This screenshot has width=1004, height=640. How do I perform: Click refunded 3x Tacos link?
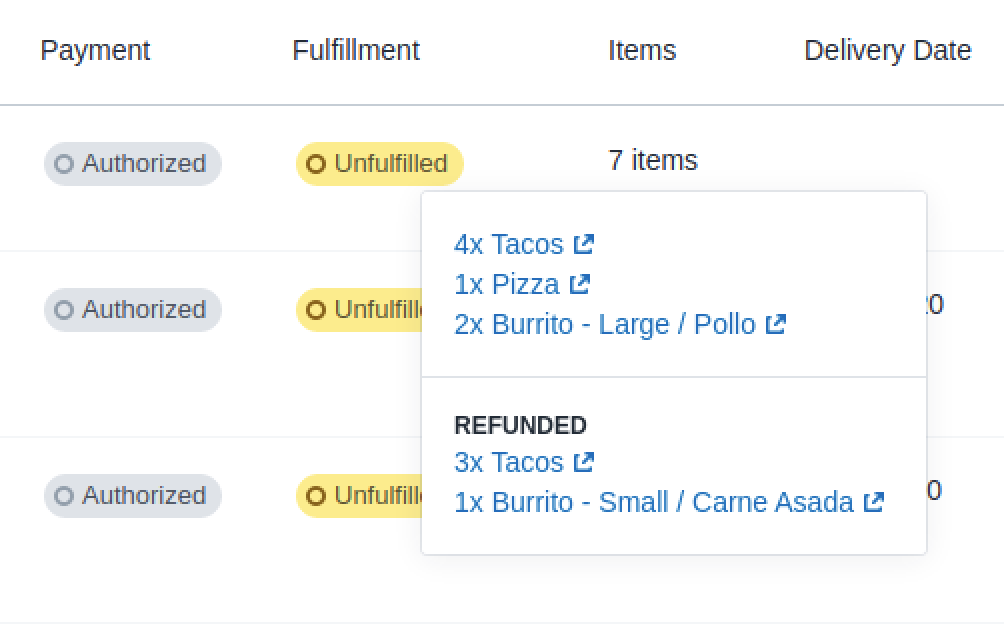[x=509, y=462]
